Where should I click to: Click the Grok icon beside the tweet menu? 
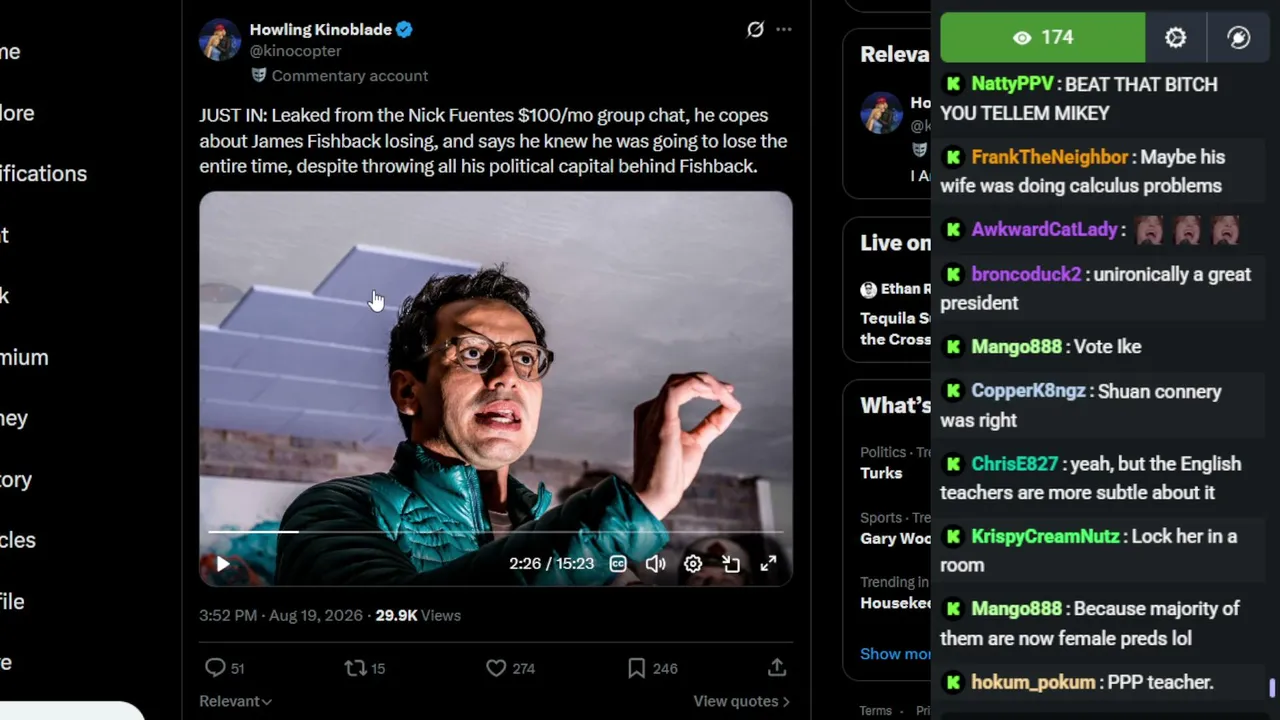click(x=755, y=30)
